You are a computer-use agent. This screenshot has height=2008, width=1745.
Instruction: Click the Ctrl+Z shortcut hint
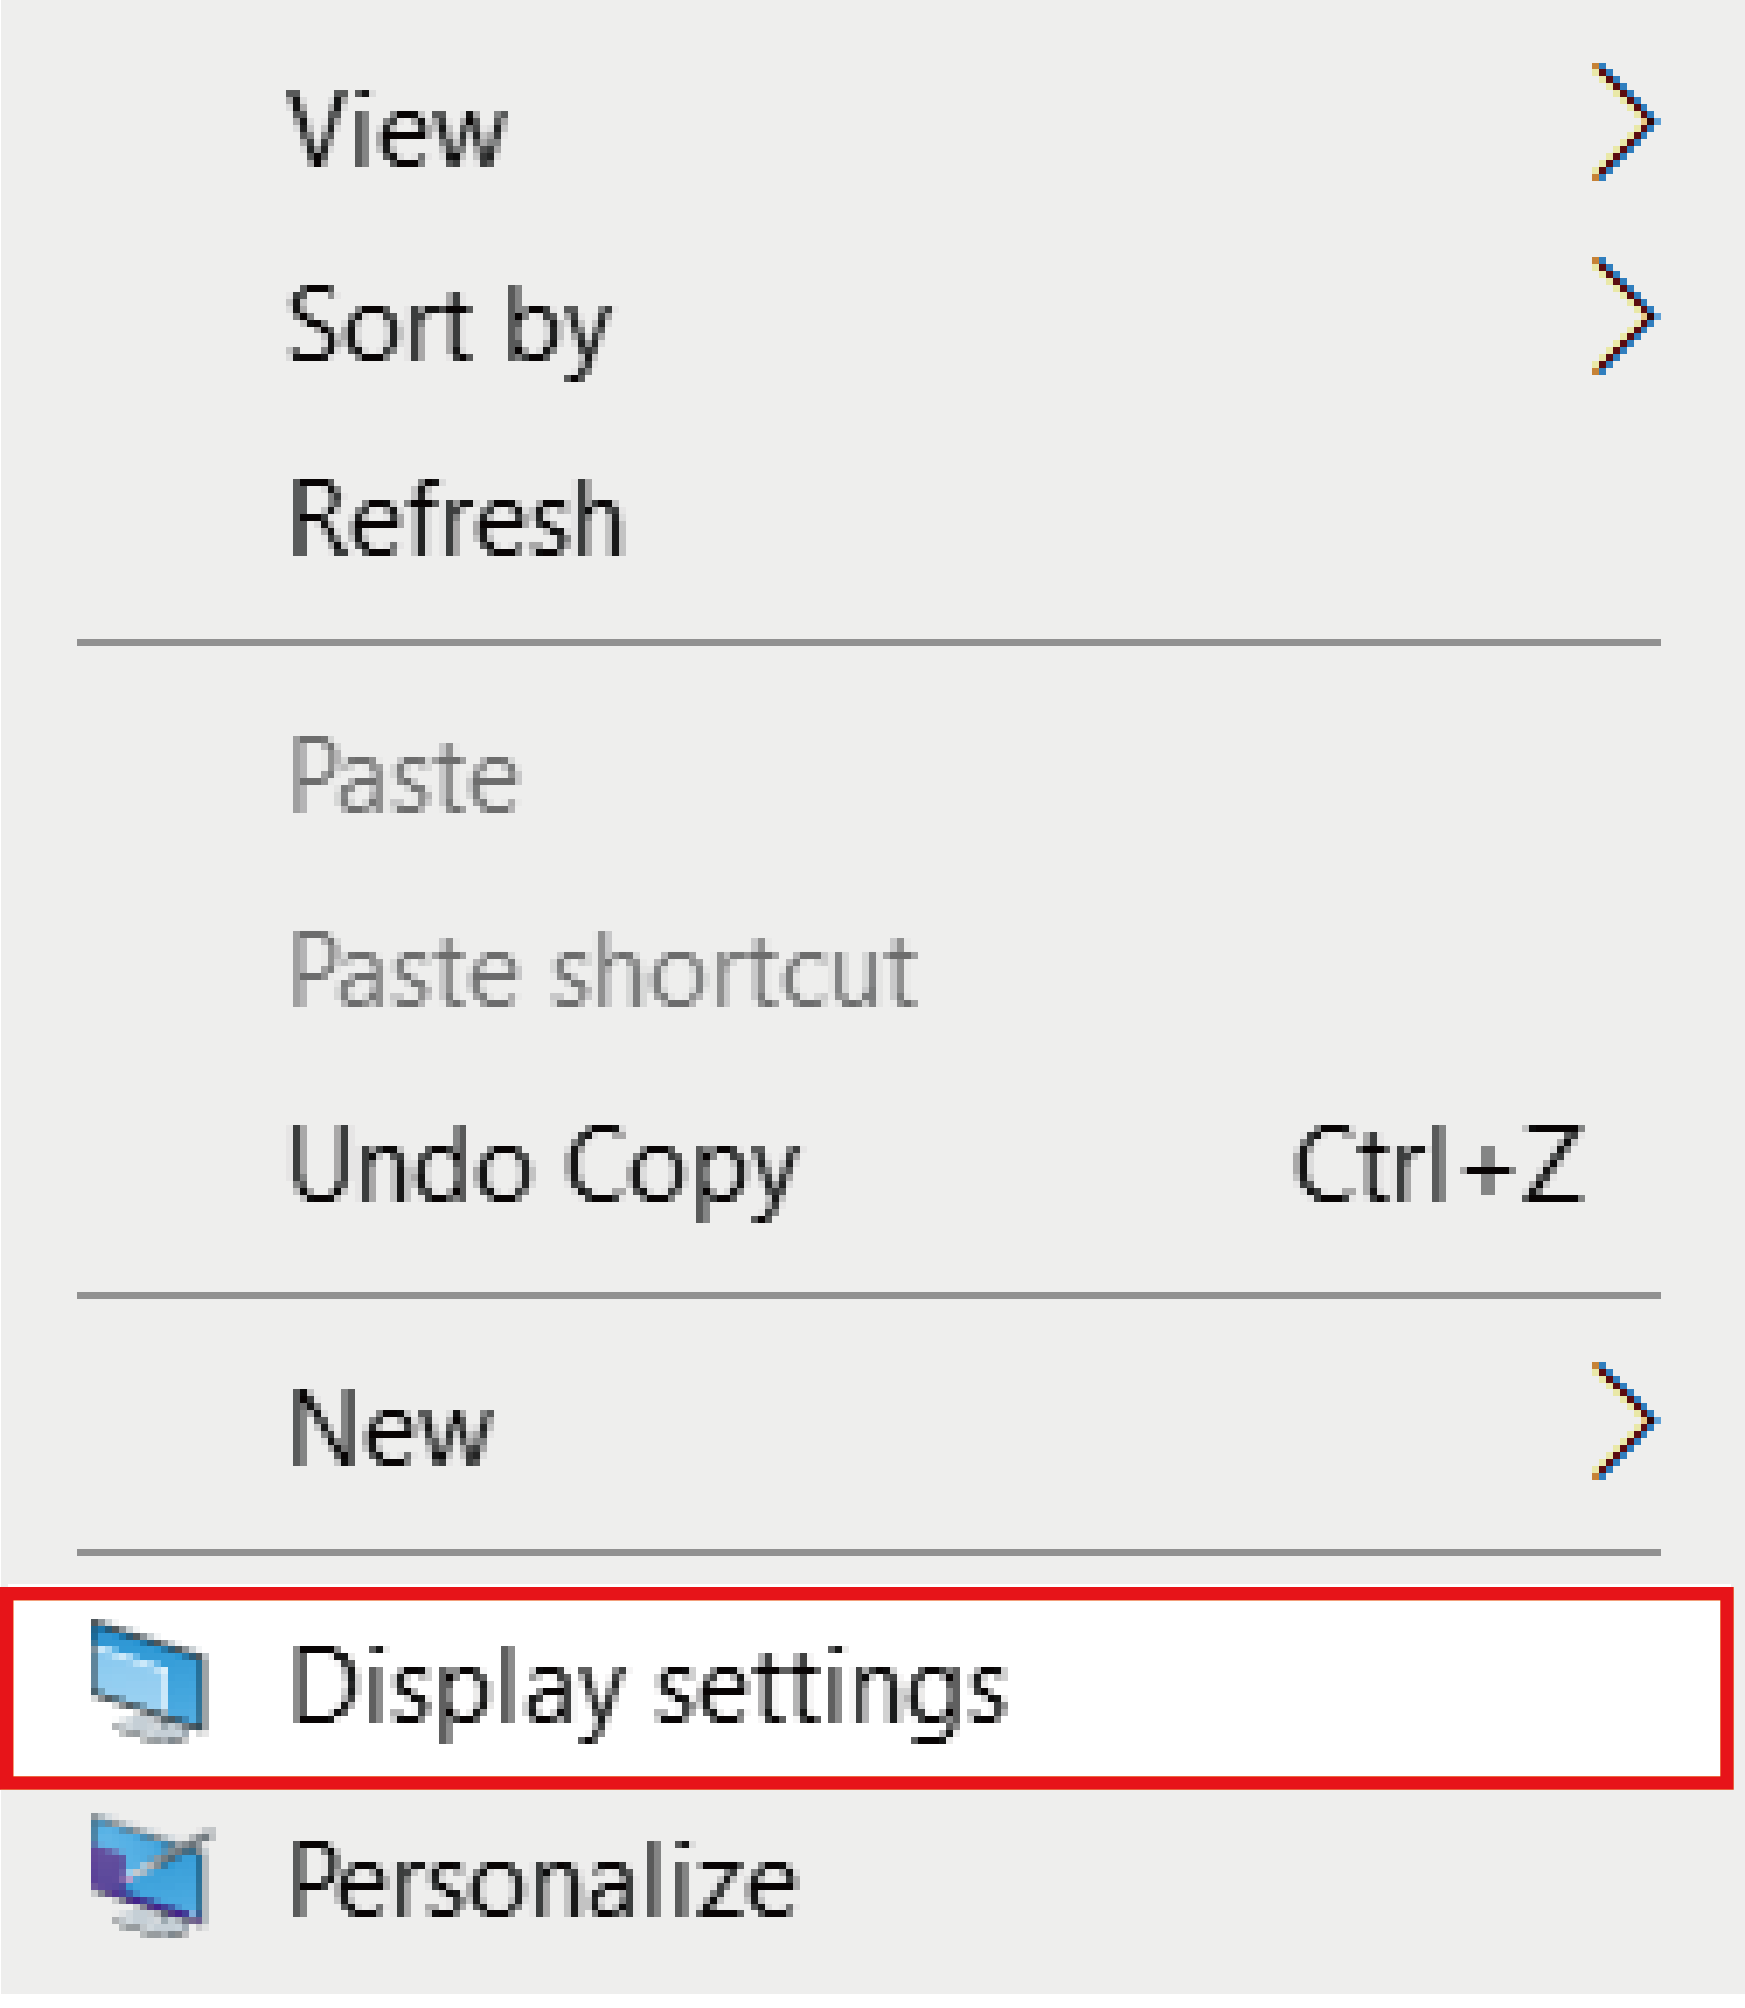click(1438, 1164)
